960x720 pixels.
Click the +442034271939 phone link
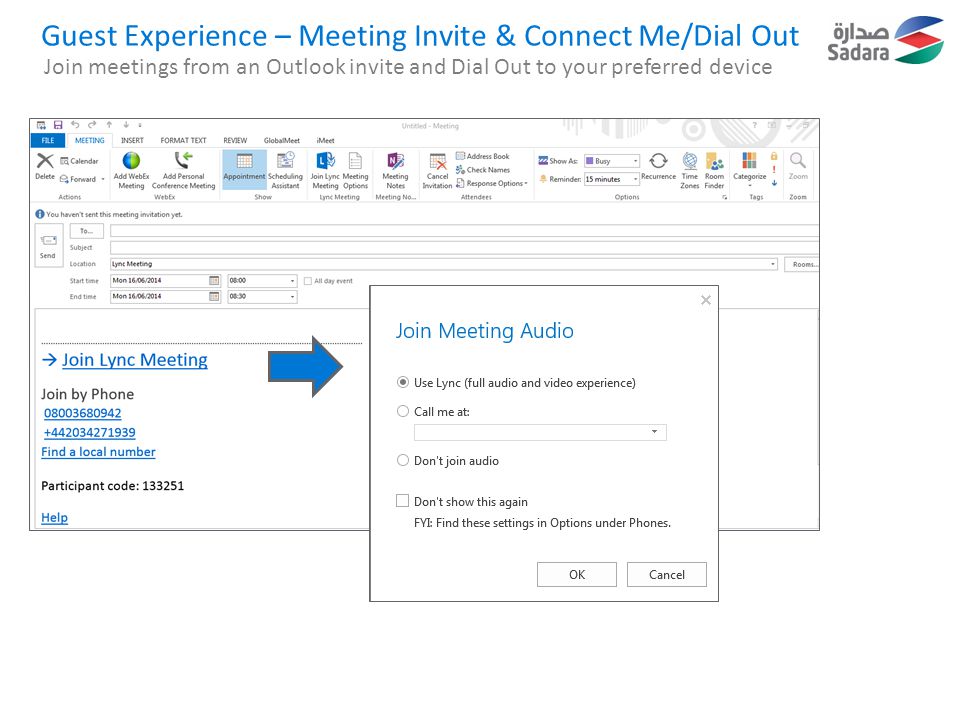[89, 432]
